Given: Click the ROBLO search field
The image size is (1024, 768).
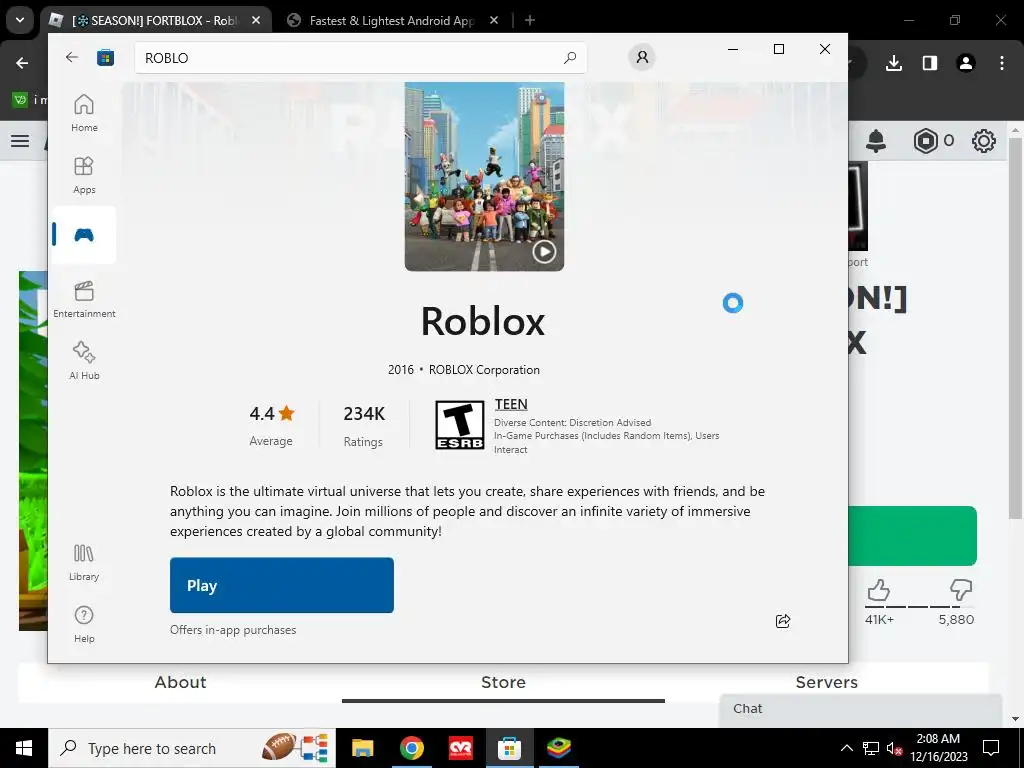Looking at the screenshot, I should point(360,57).
